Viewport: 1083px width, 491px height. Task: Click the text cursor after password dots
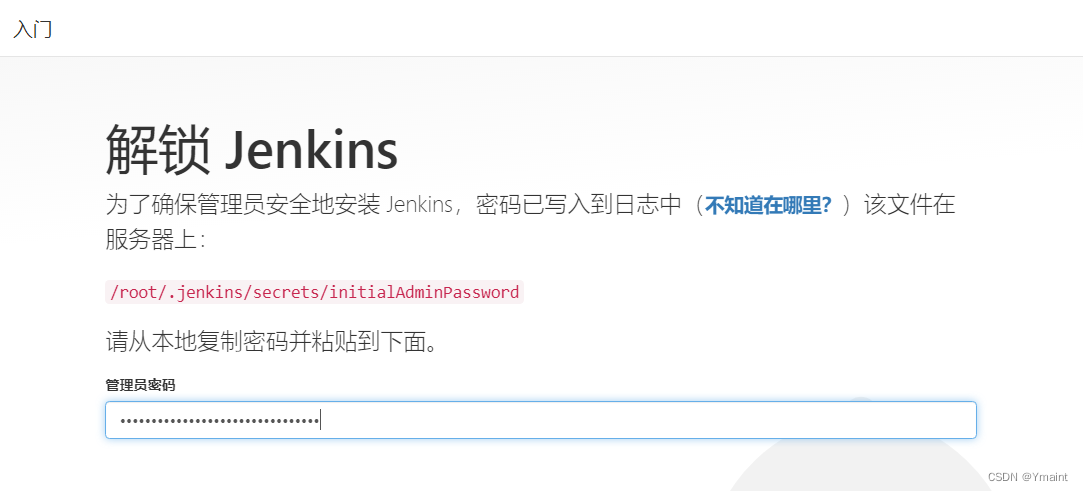[321, 420]
